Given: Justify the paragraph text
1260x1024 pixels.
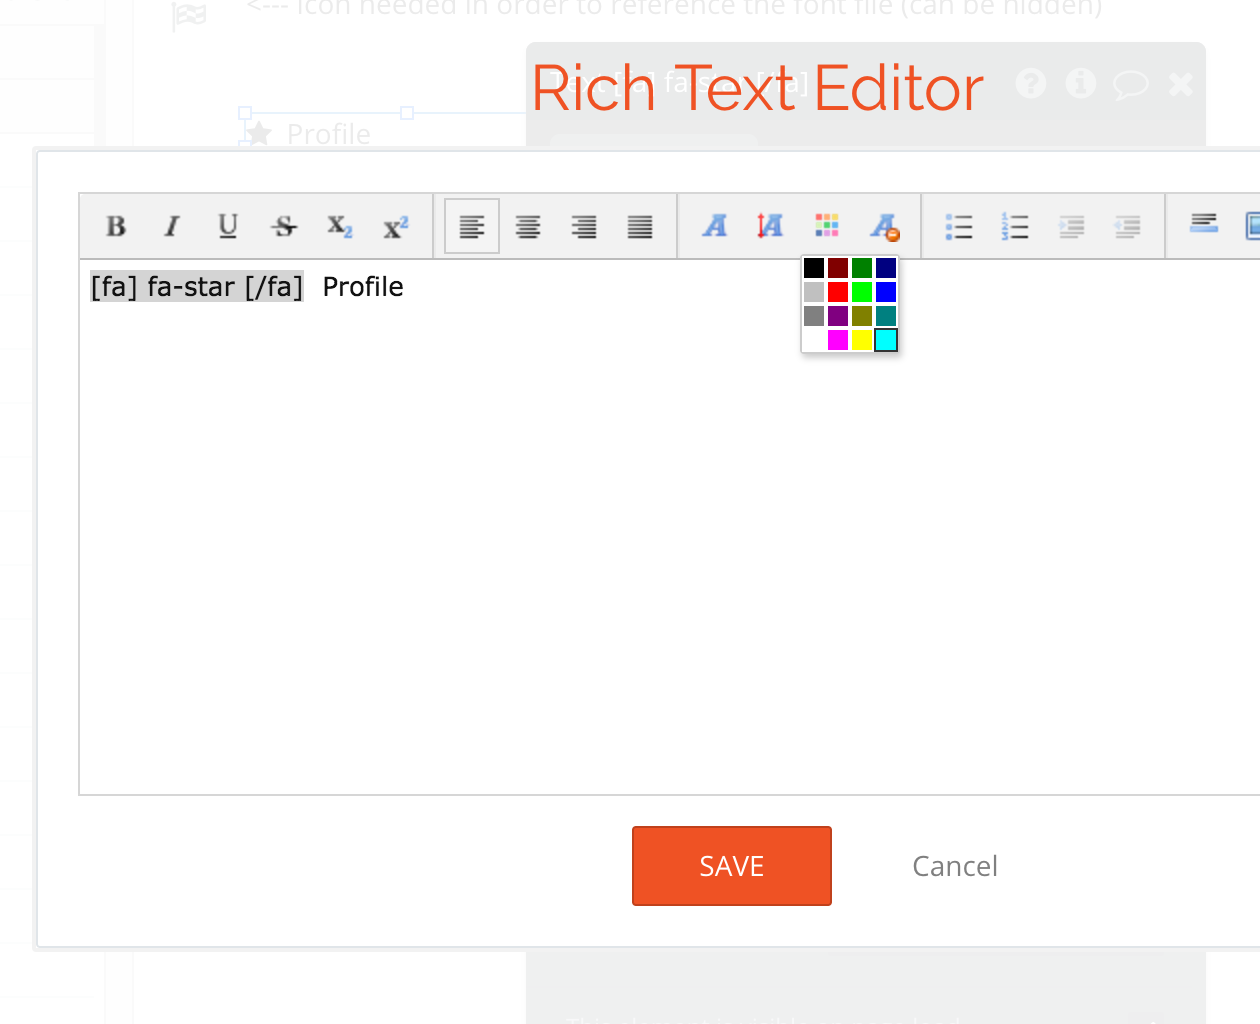Looking at the screenshot, I should 639,226.
